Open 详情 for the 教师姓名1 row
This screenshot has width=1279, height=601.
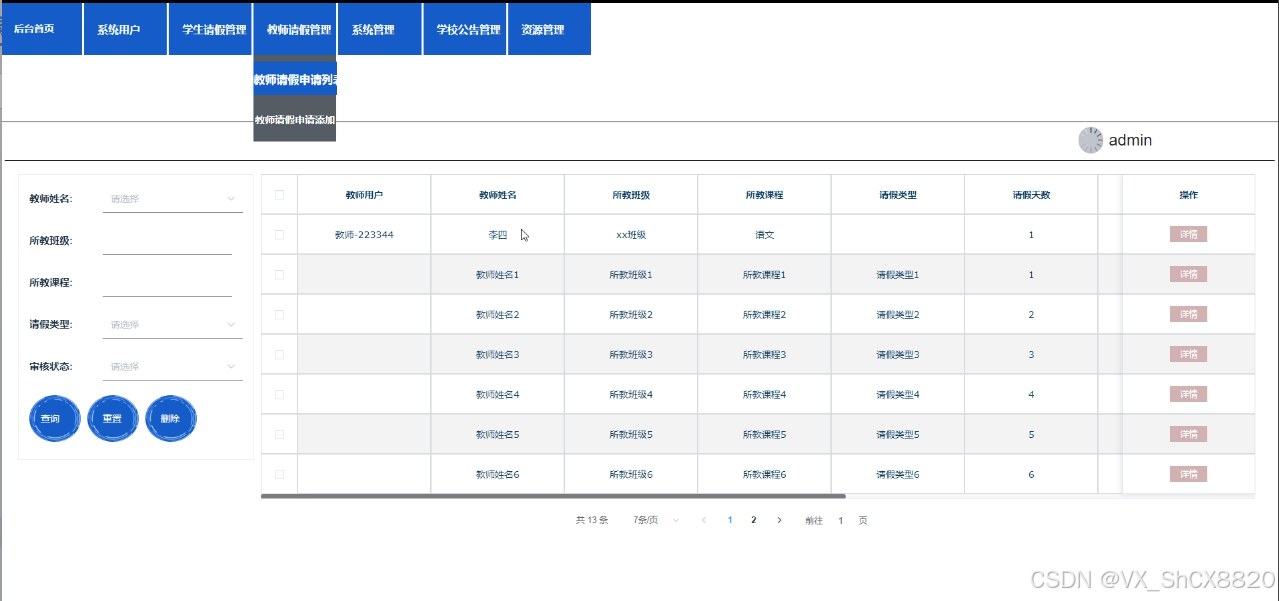[1188, 275]
